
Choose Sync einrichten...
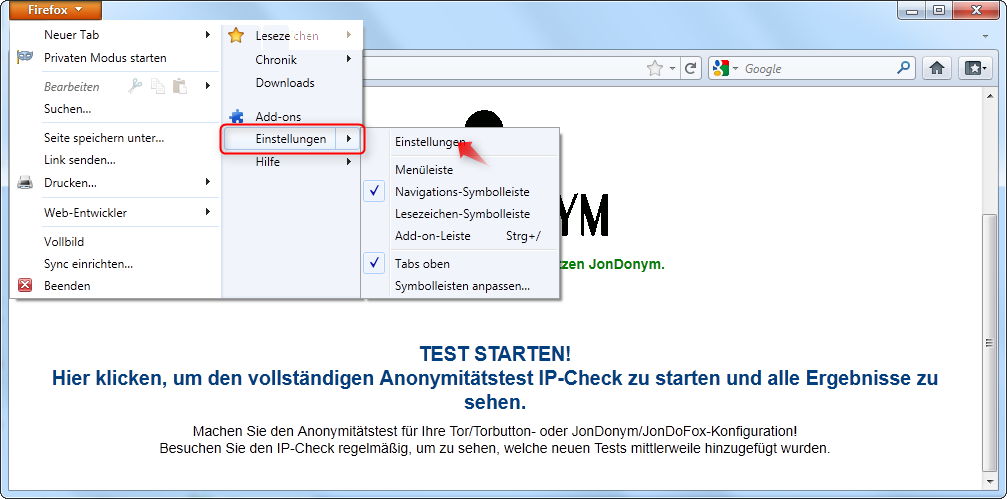pyautogui.click(x=89, y=264)
